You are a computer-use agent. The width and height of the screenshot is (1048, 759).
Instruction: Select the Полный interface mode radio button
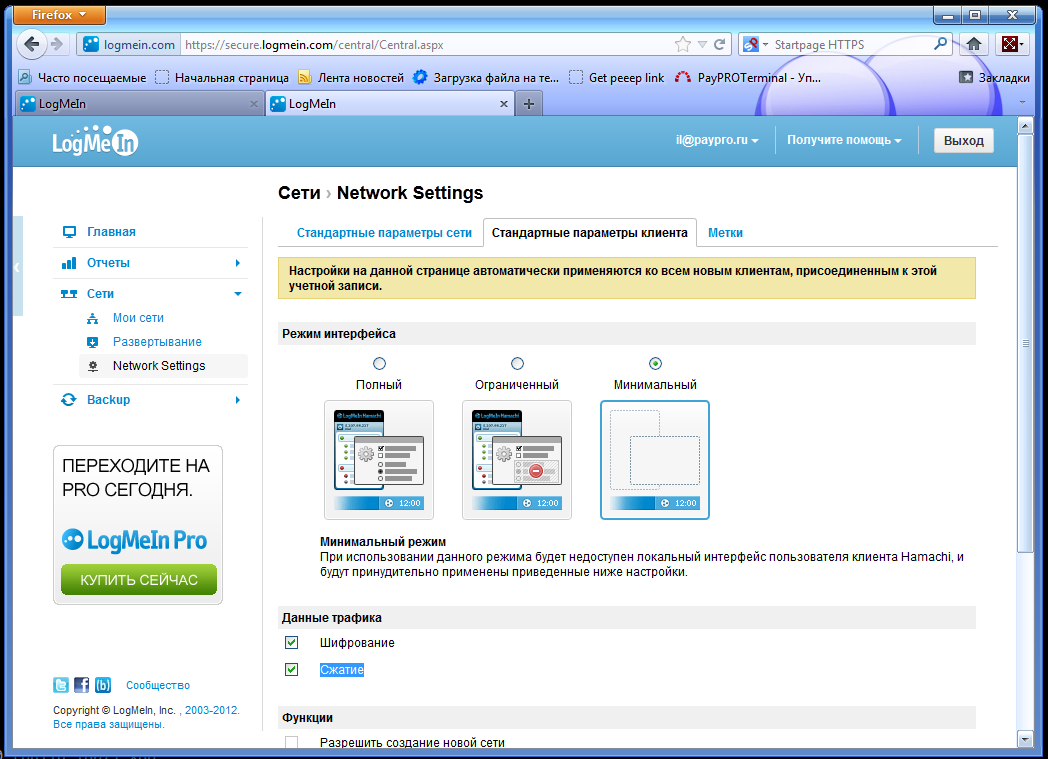click(379, 364)
